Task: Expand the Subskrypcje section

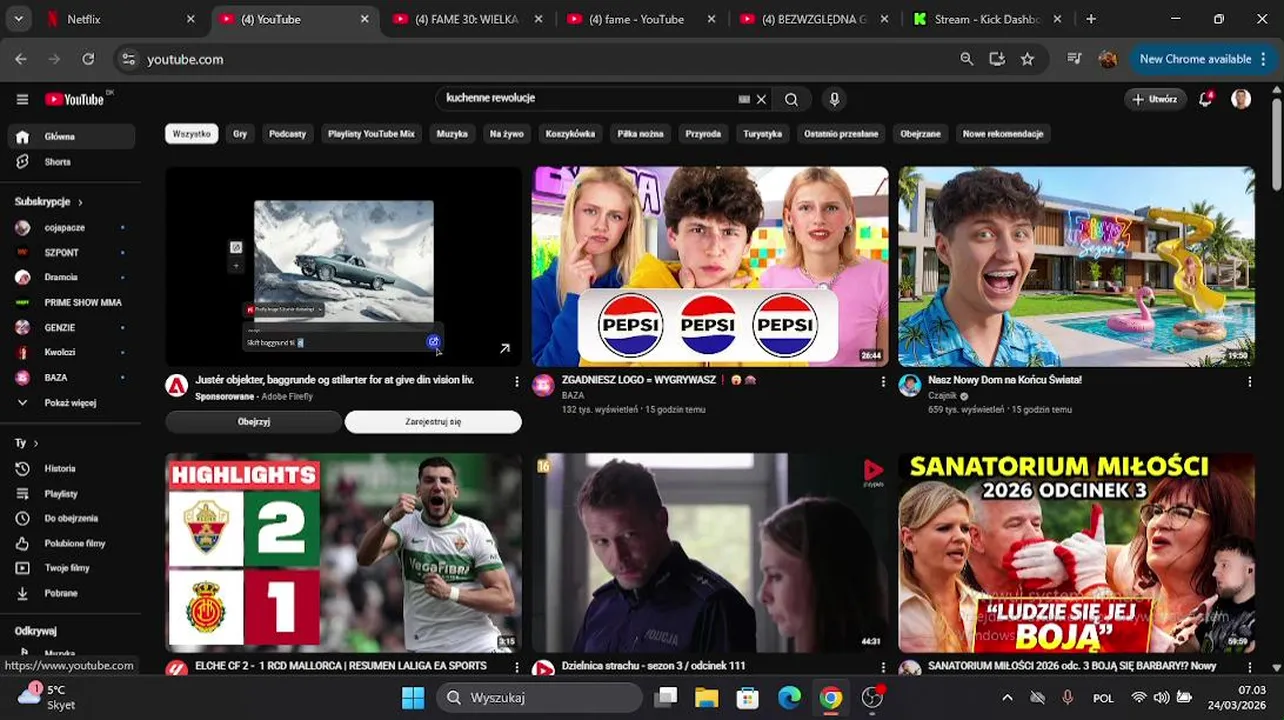Action: [x=49, y=202]
